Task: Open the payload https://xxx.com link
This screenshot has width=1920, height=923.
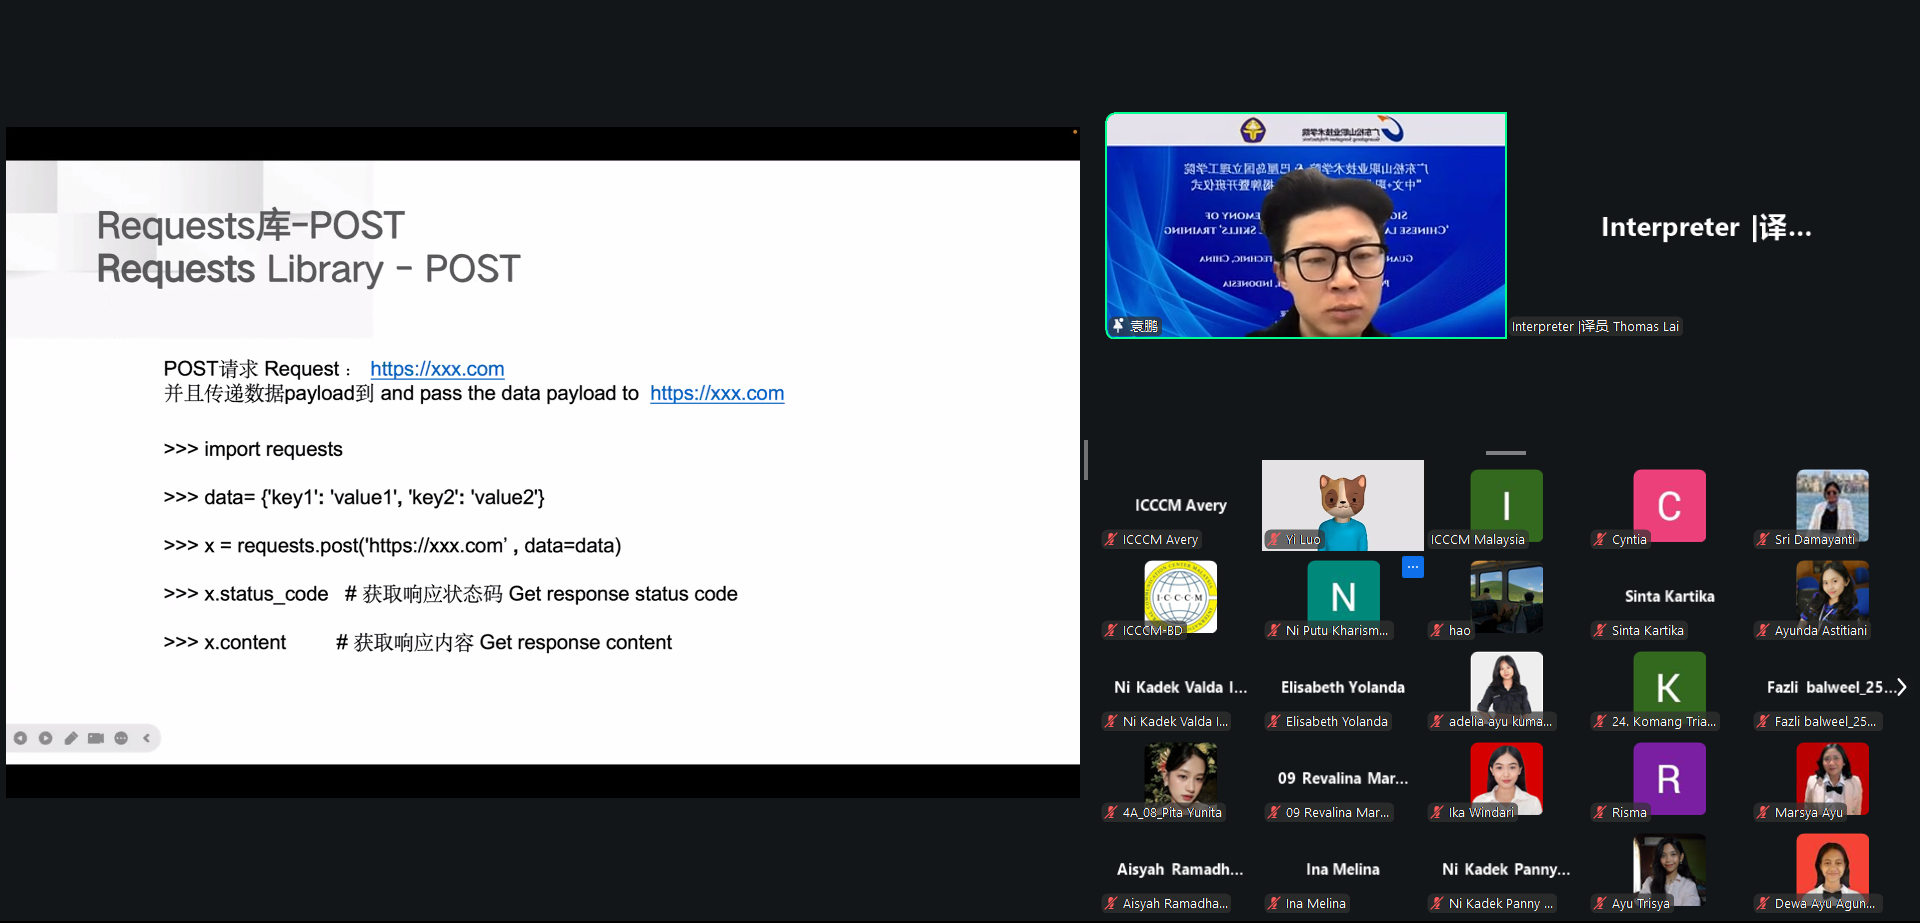Action: pos(717,393)
